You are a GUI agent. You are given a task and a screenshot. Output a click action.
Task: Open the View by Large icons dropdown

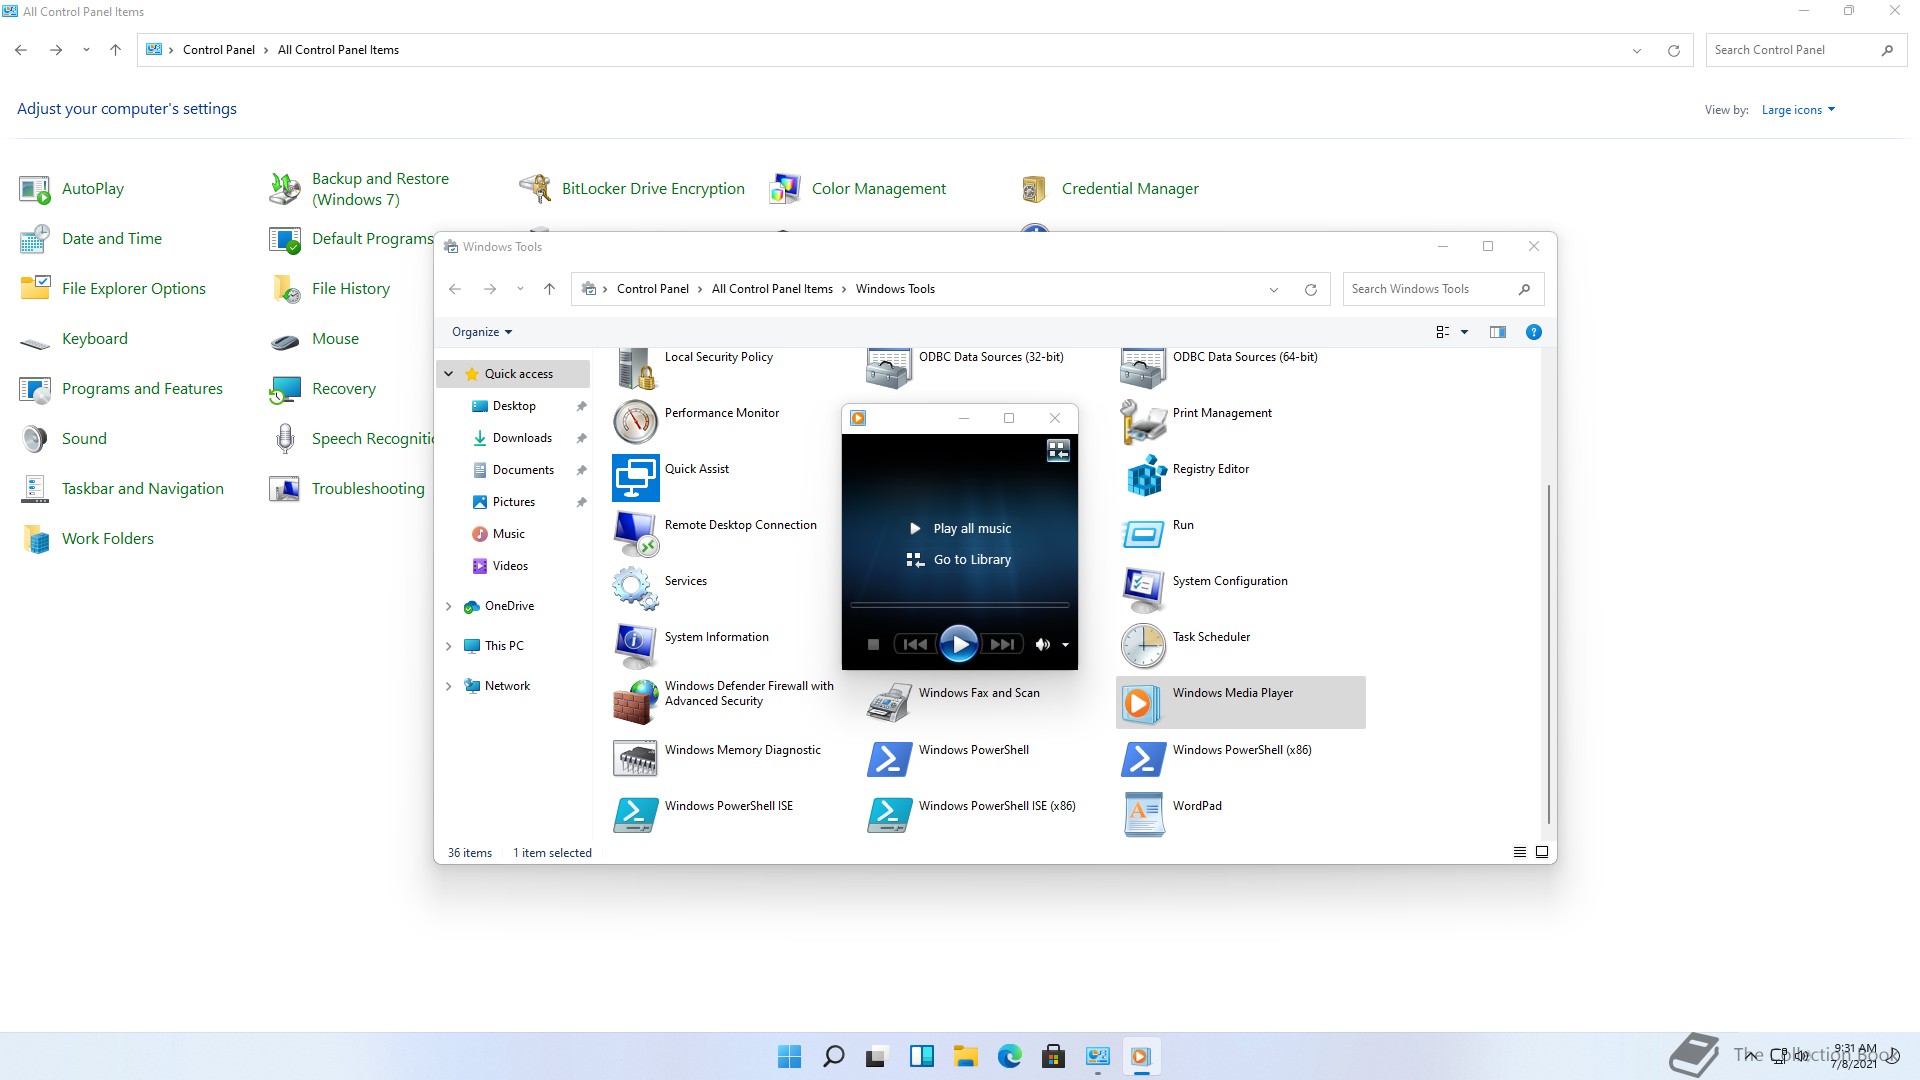click(x=1798, y=110)
